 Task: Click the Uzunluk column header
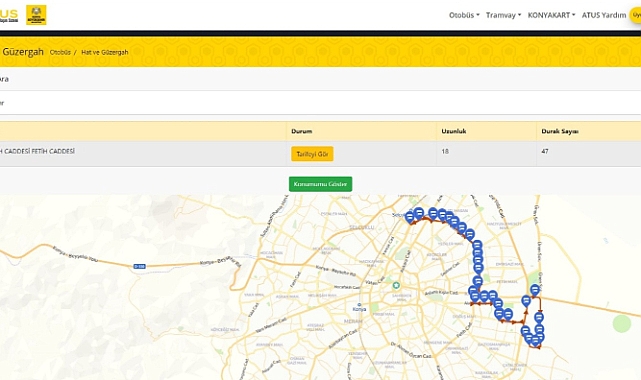click(454, 131)
